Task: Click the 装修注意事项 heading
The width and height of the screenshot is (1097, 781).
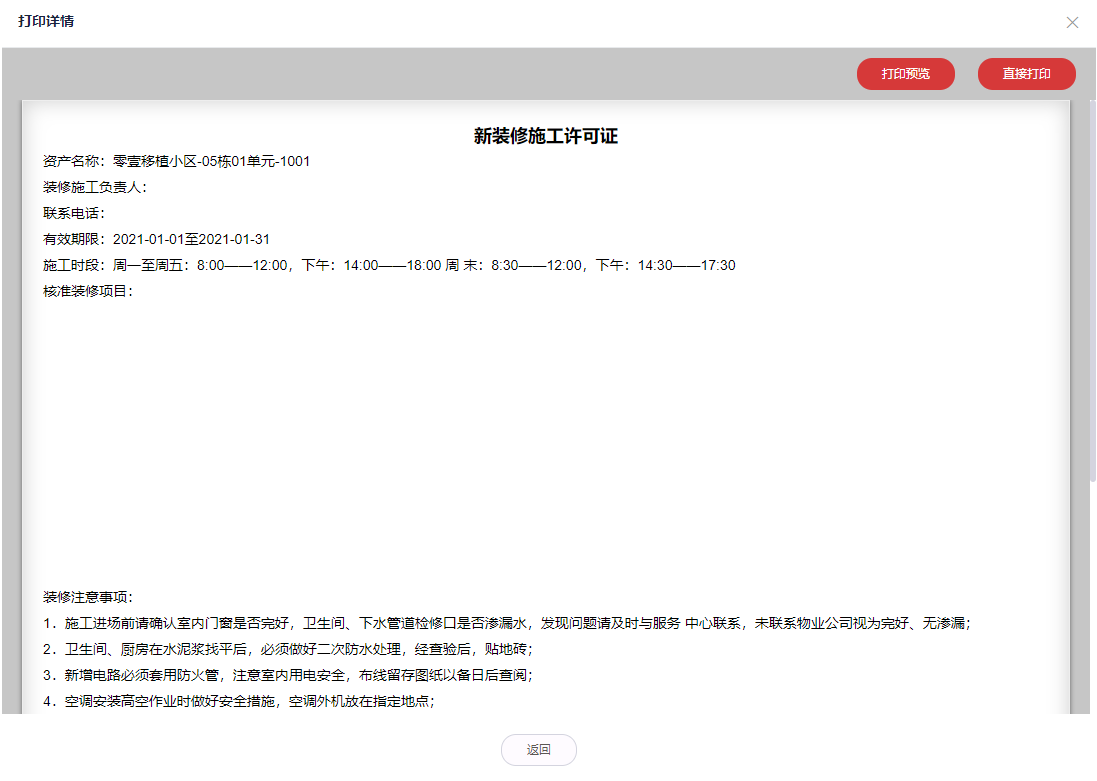Action: pyautogui.click(x=88, y=597)
